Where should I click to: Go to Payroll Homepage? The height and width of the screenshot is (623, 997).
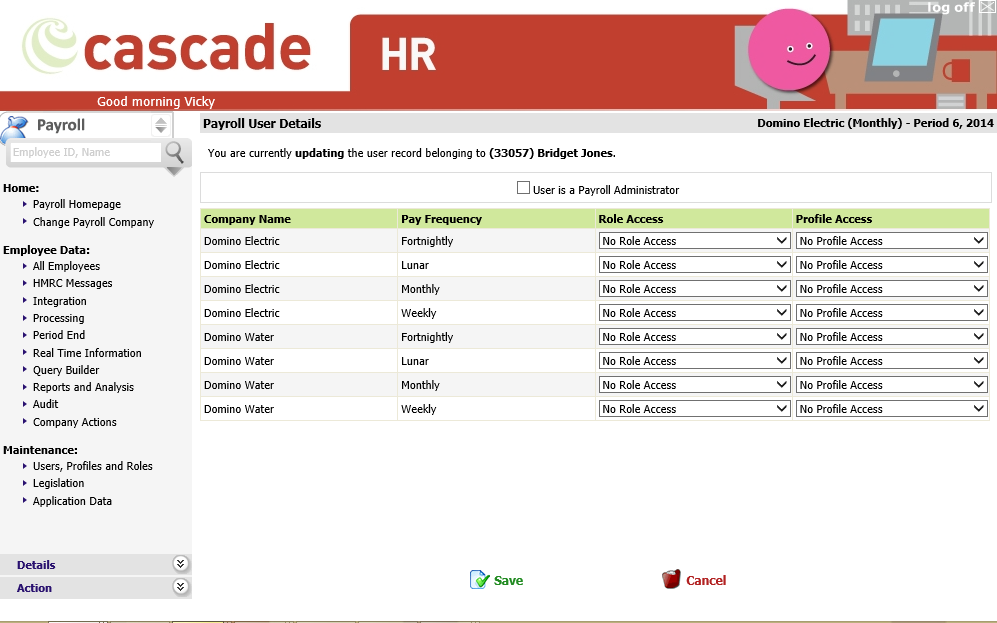[77, 204]
